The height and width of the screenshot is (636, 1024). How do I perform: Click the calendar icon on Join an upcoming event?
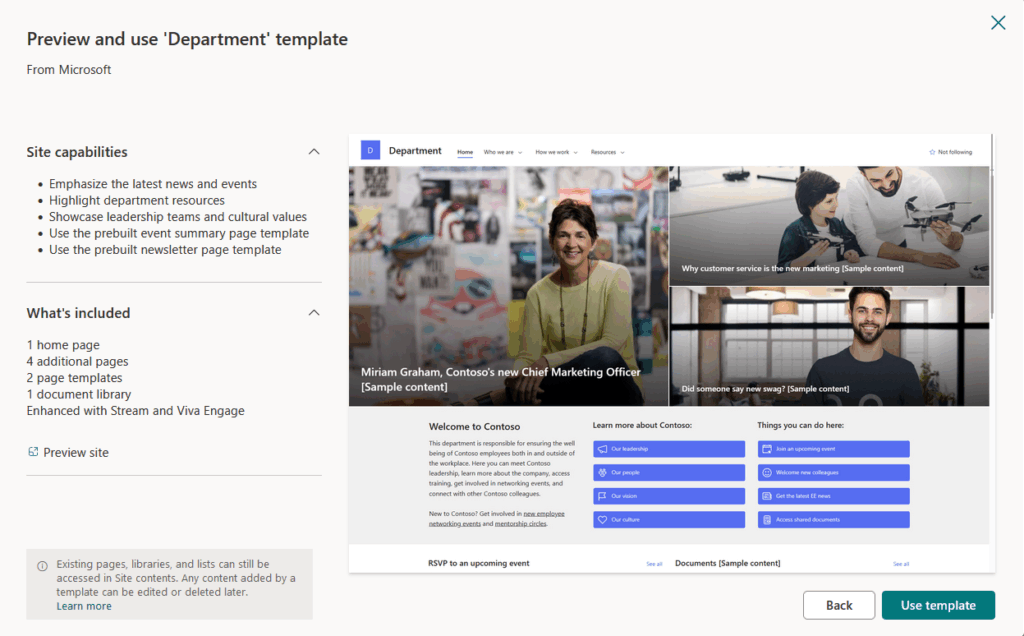(x=767, y=449)
